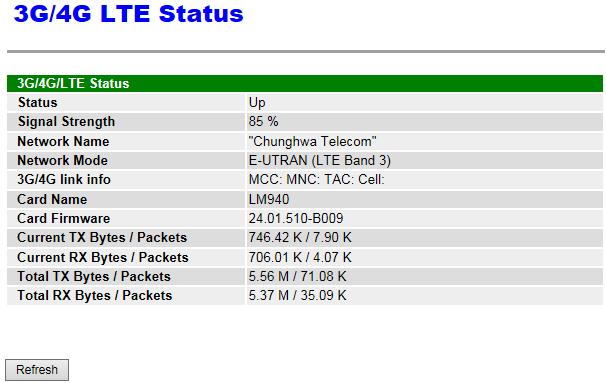The image size is (606, 383).
Task: Click the Signal Strength label
Action: click(66, 122)
